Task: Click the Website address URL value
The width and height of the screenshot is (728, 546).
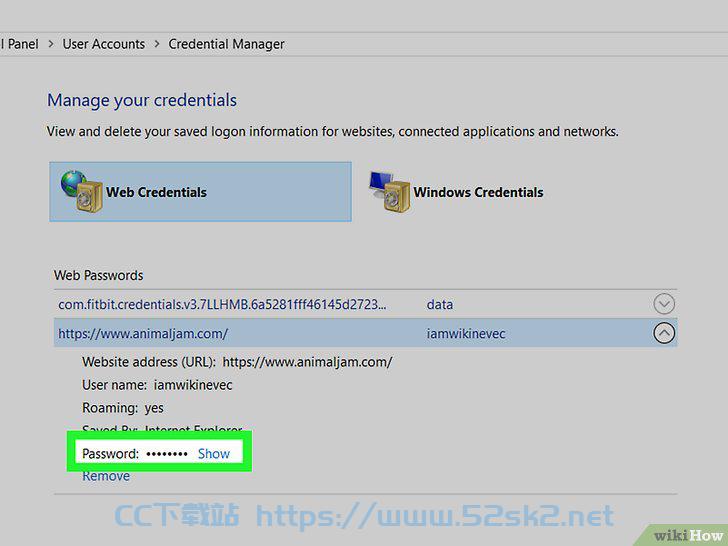Action: point(307,362)
